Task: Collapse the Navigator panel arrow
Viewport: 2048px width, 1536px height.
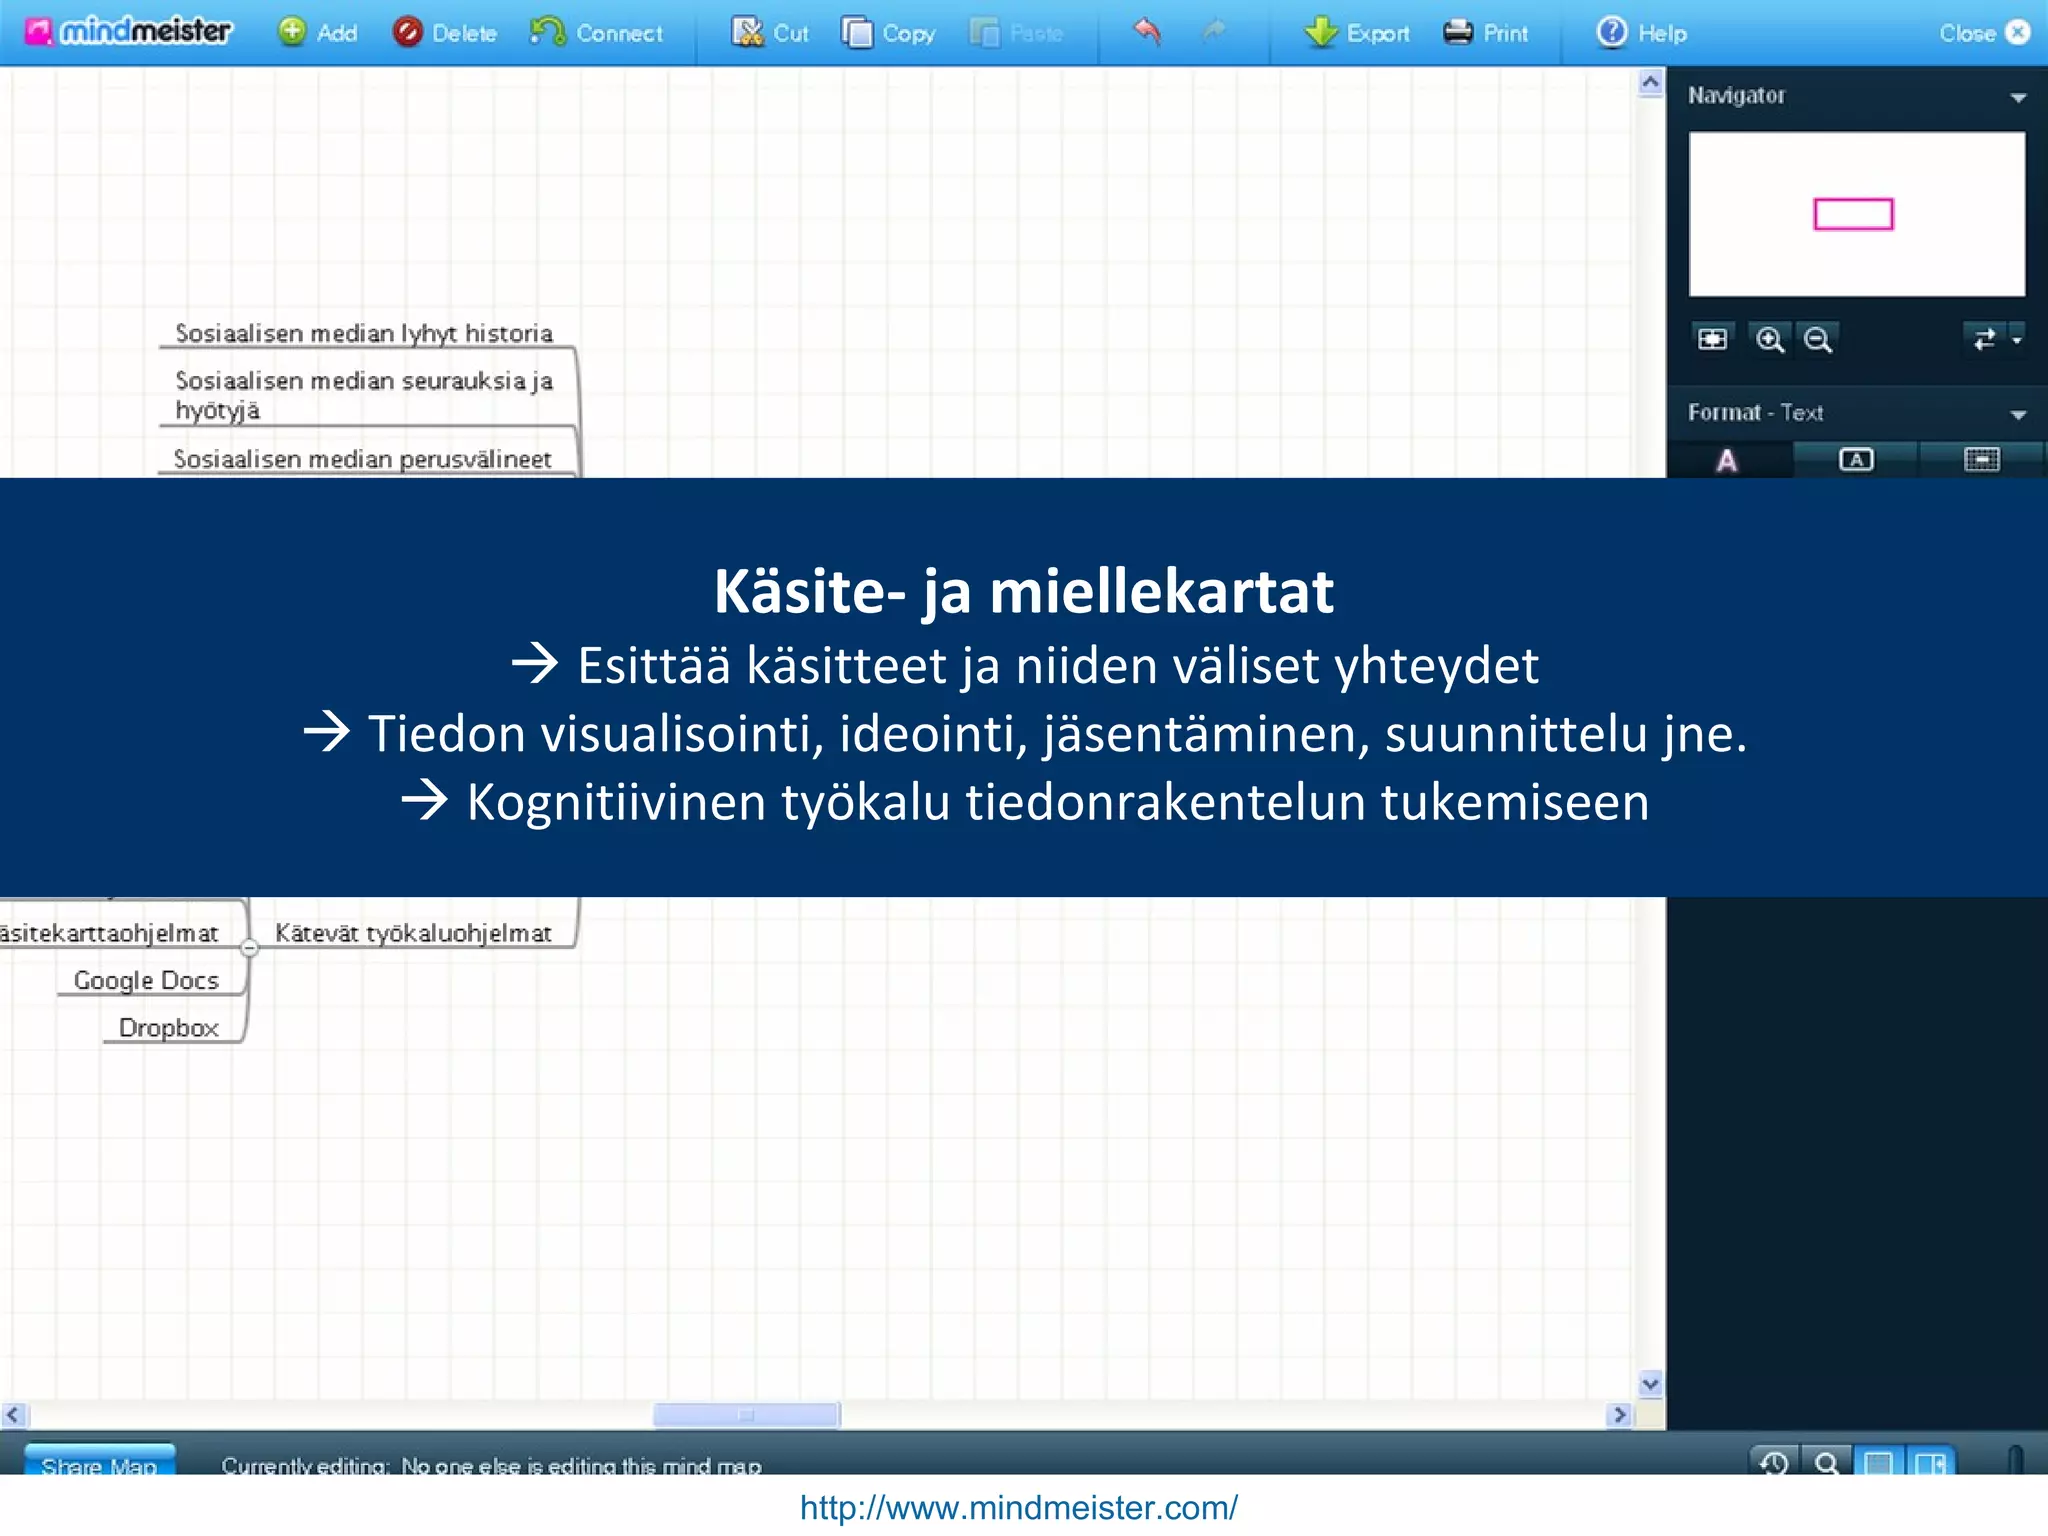Action: tap(2018, 98)
